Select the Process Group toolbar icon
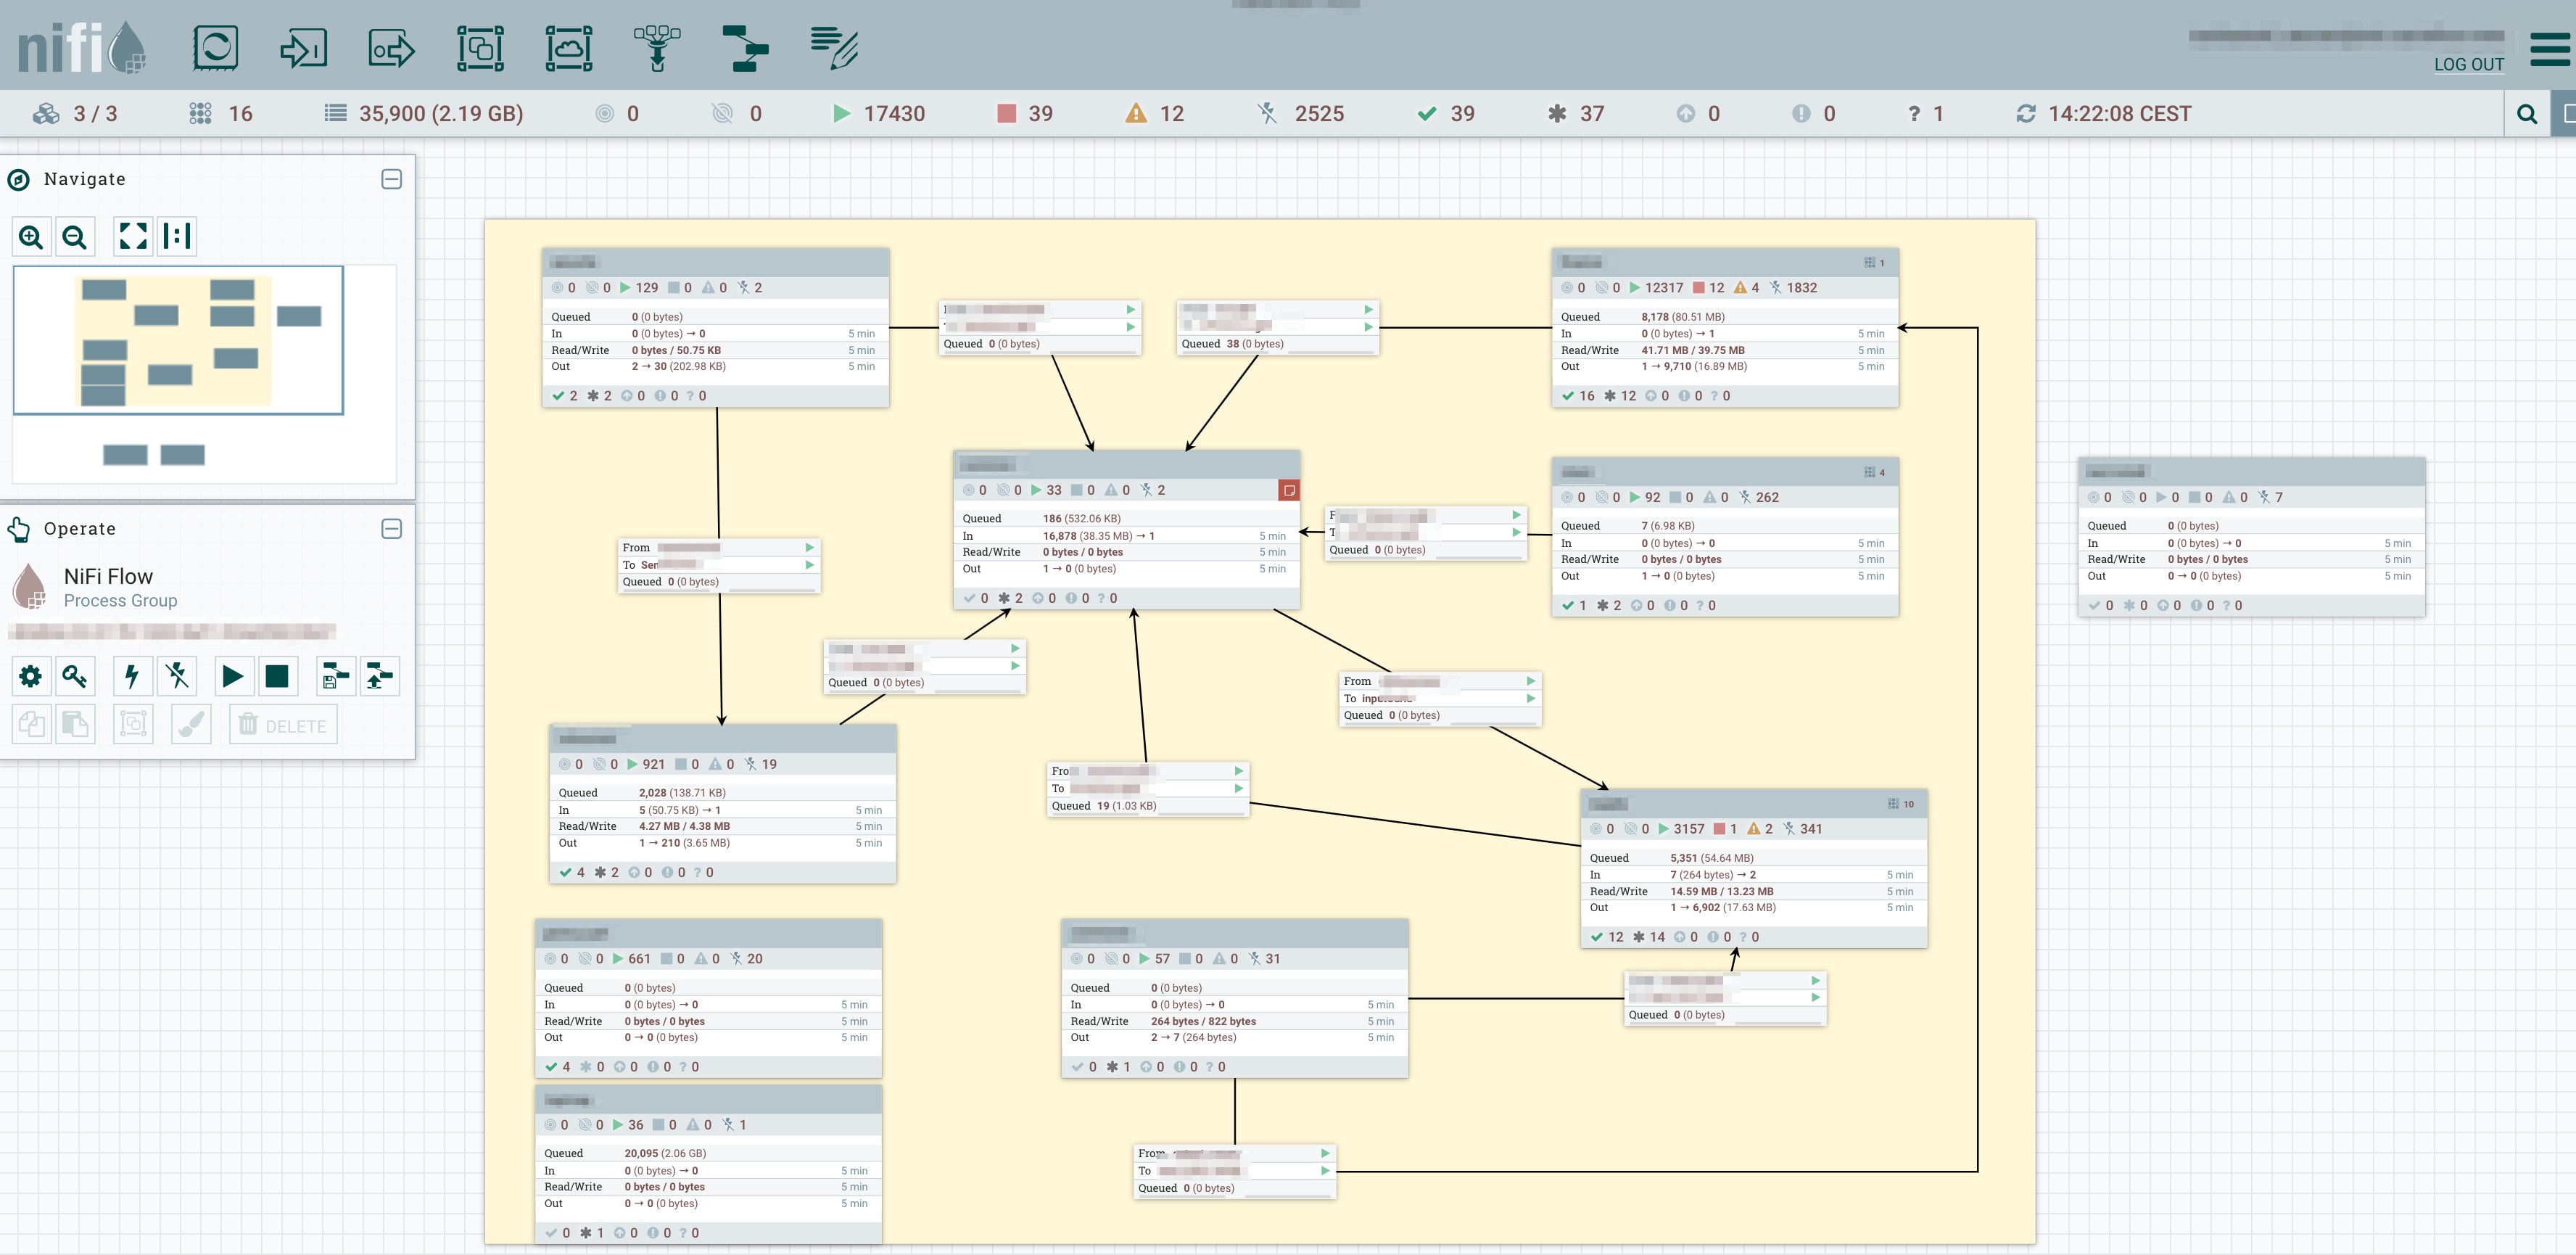This screenshot has height=1255, width=2576. coord(480,47)
